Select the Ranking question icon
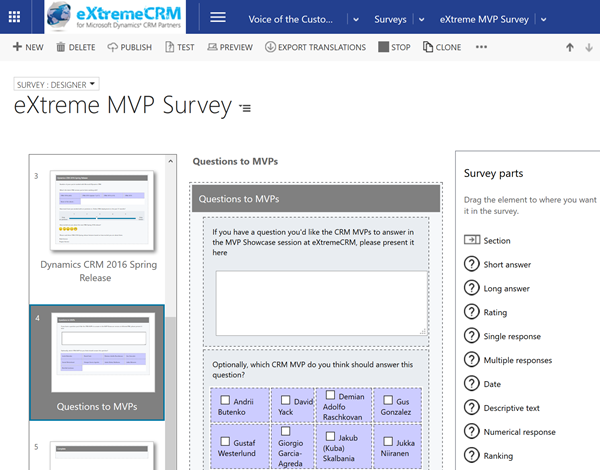The width and height of the screenshot is (600, 470). point(471,455)
